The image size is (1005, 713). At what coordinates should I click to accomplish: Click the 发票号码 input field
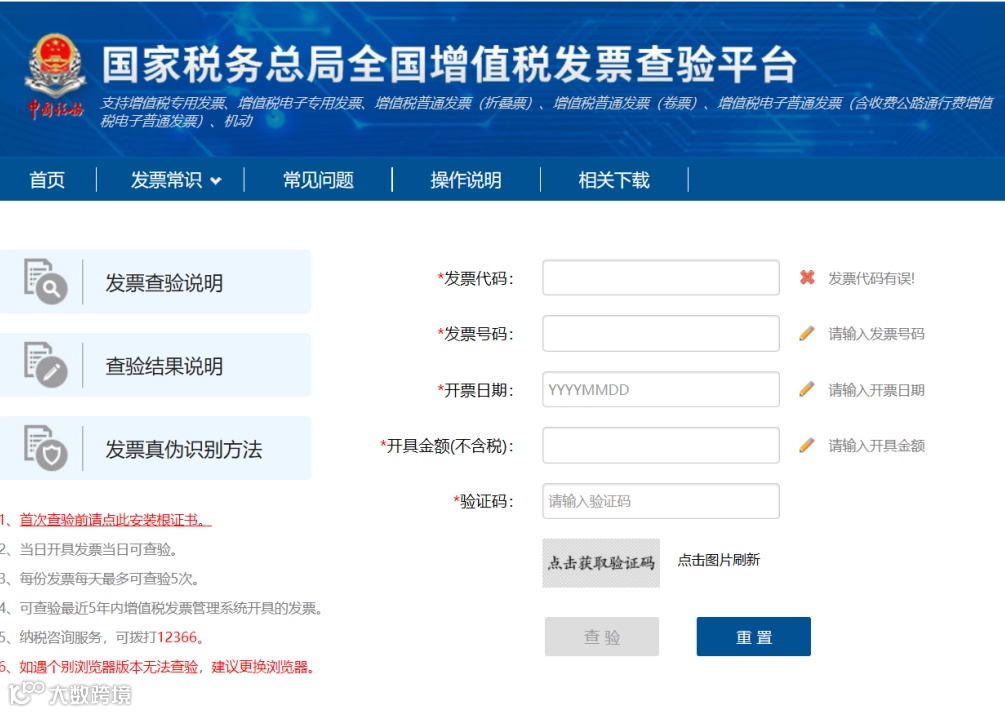tap(661, 333)
